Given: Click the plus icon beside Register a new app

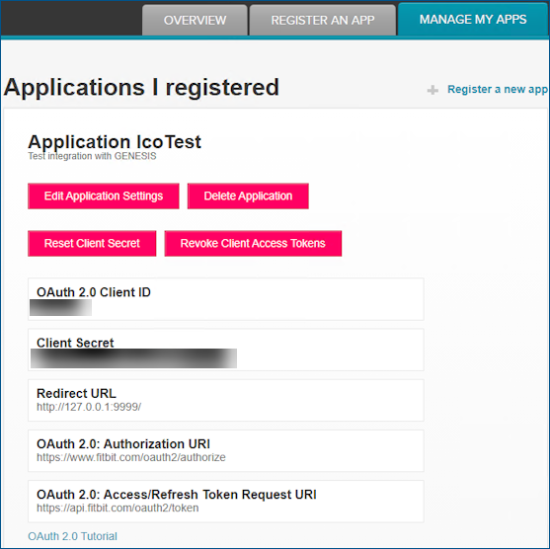Looking at the screenshot, I should pos(432,90).
